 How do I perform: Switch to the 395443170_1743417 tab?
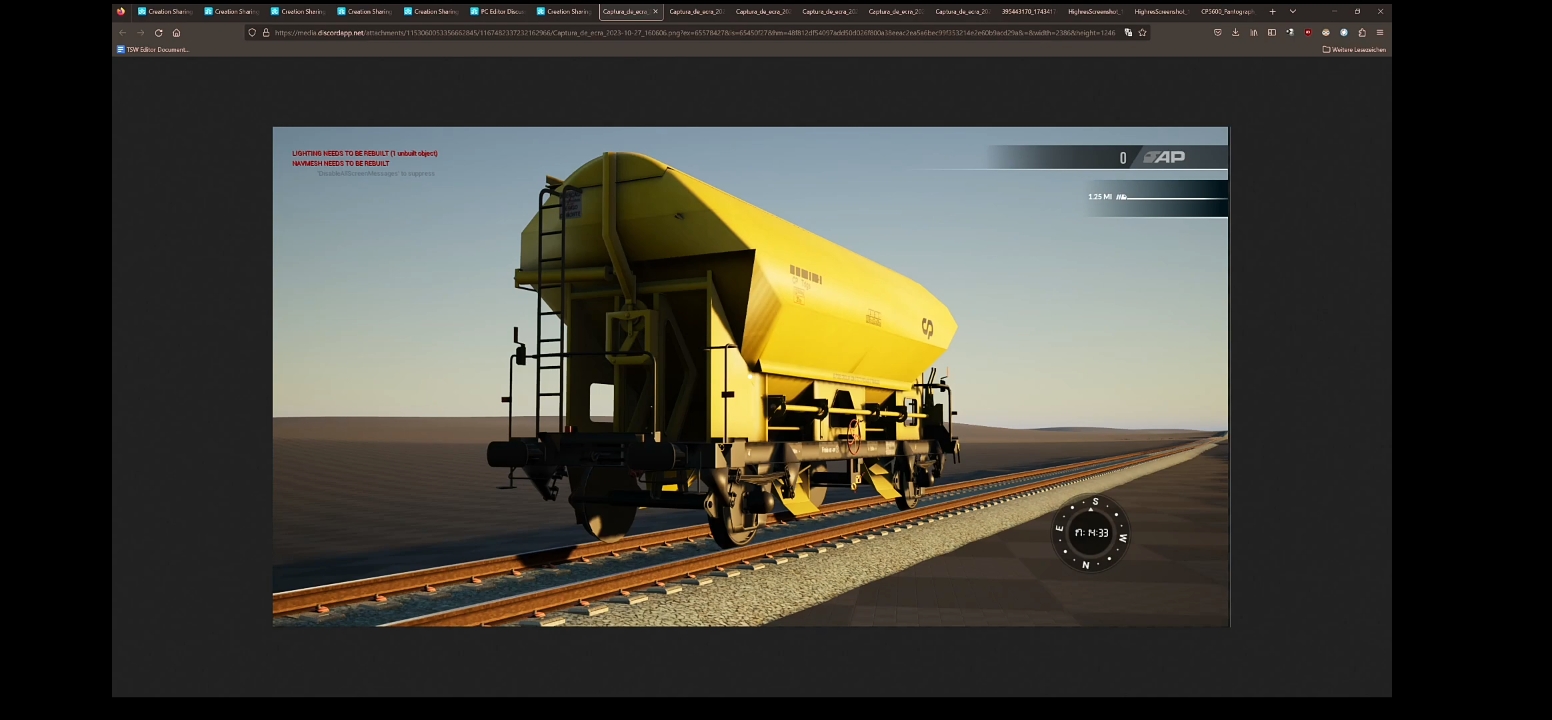coord(1028,12)
